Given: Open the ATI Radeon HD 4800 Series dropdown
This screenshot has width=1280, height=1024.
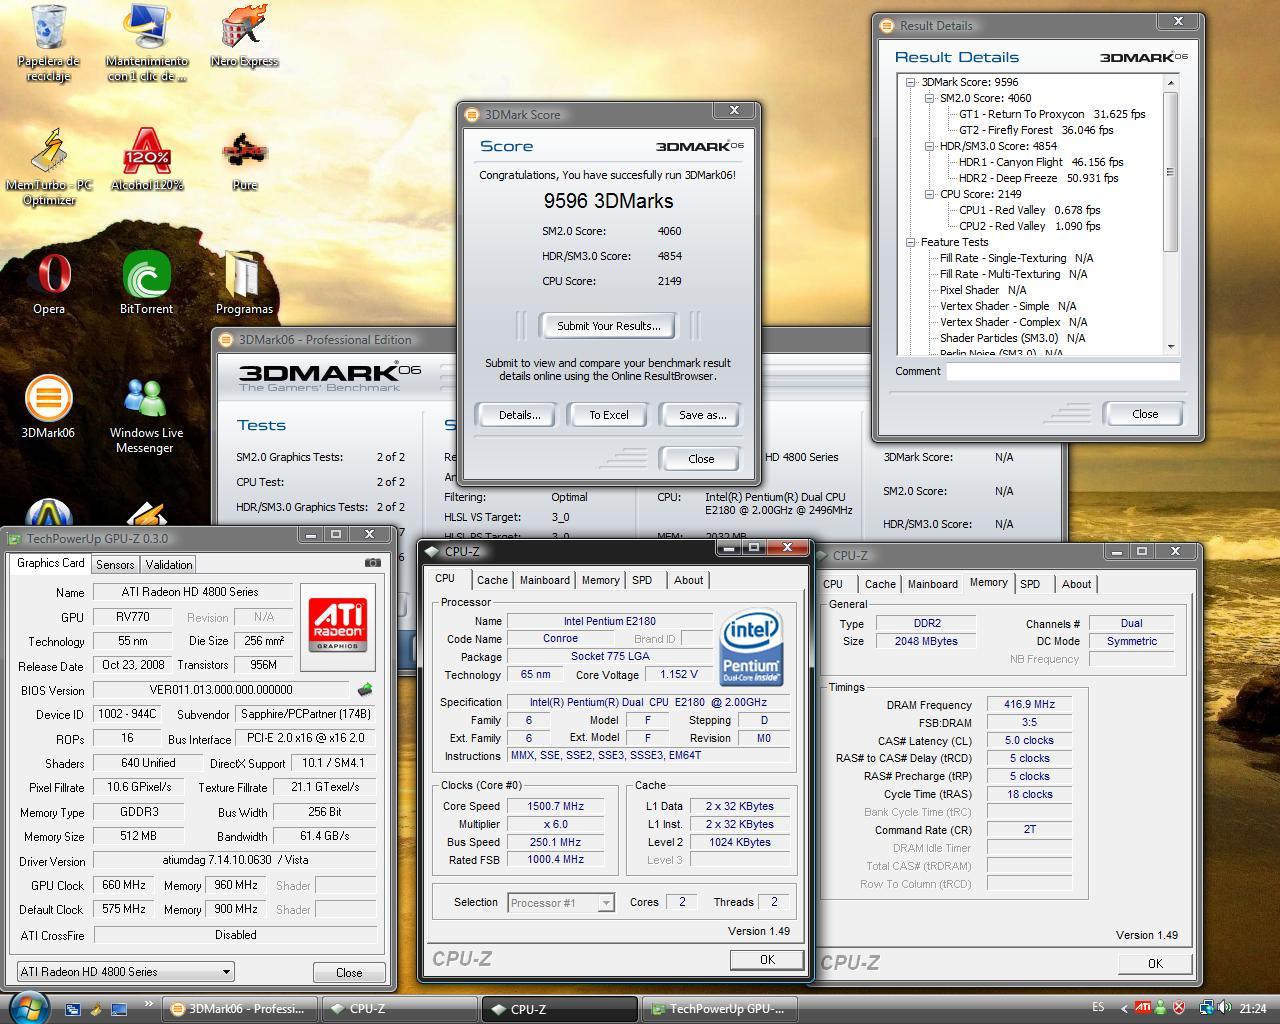Looking at the screenshot, I should [126, 971].
